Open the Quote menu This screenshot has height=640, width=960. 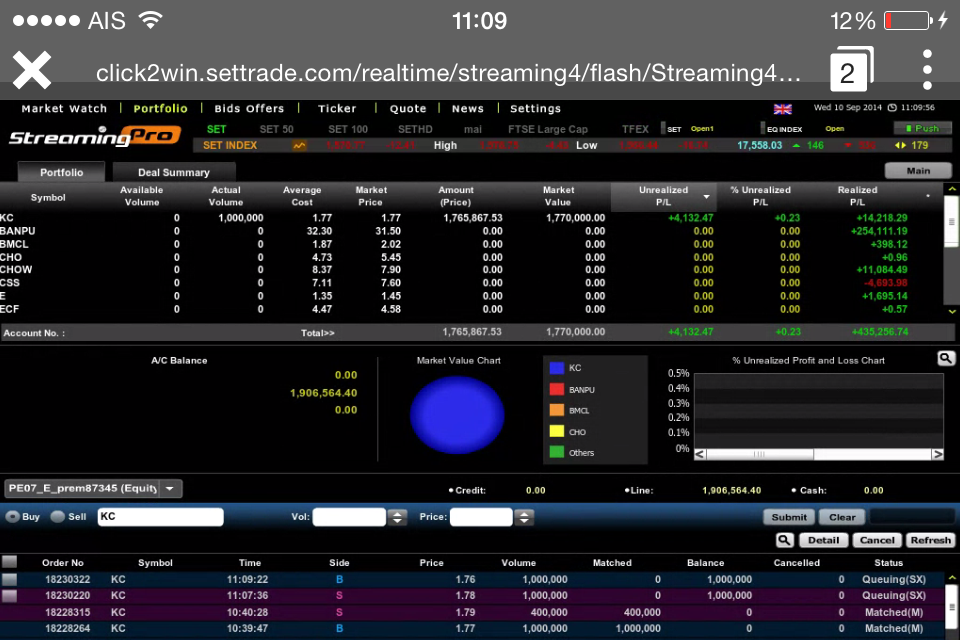[408, 108]
